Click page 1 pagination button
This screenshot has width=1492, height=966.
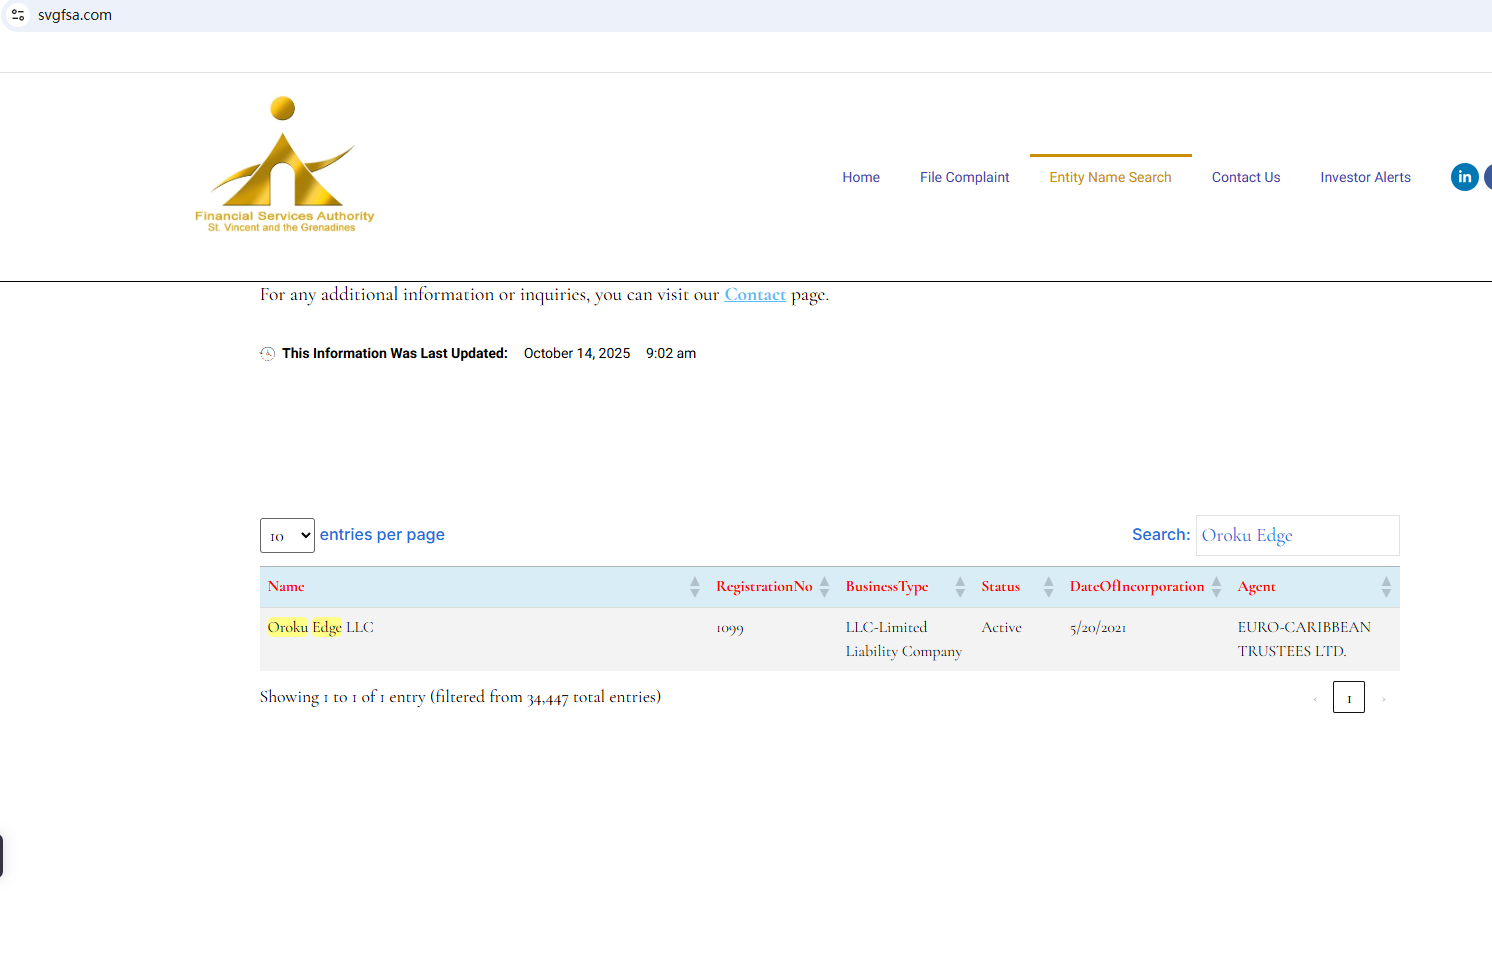[1348, 698]
